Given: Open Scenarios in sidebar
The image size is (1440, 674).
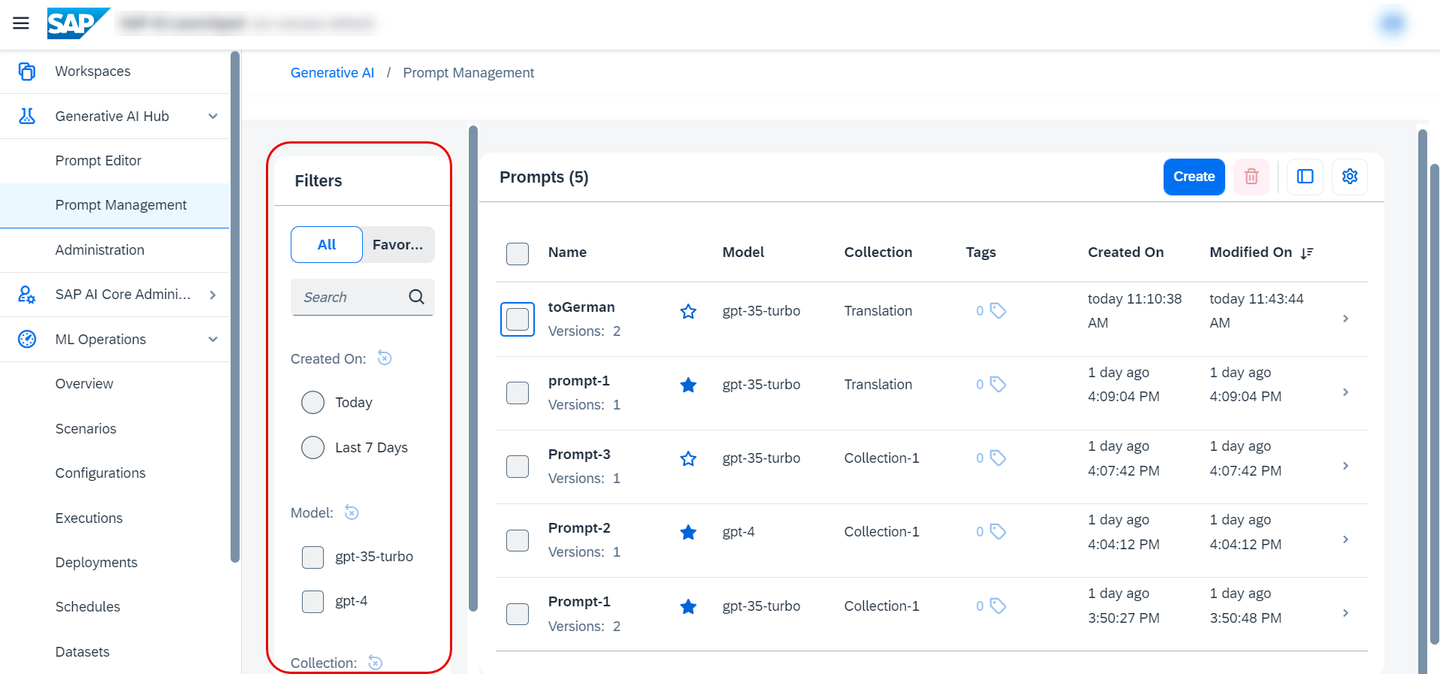Looking at the screenshot, I should click(x=115, y=428).
